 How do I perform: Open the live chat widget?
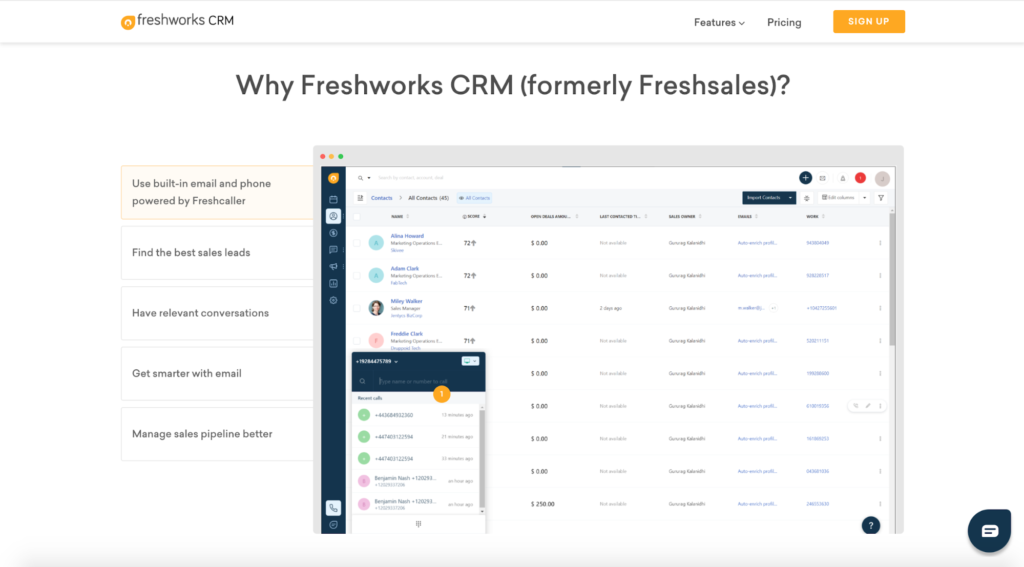pyautogui.click(x=989, y=530)
